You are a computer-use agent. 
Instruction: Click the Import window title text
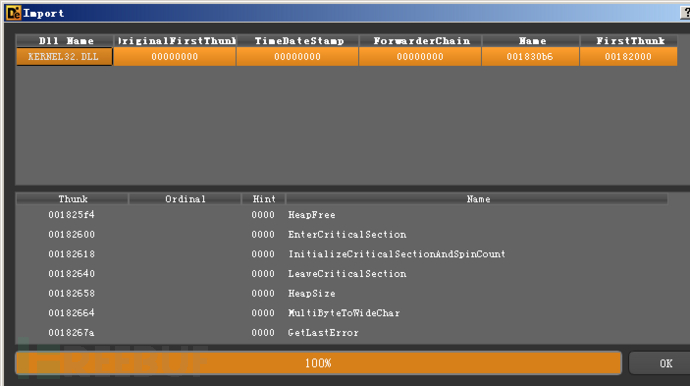coord(44,14)
